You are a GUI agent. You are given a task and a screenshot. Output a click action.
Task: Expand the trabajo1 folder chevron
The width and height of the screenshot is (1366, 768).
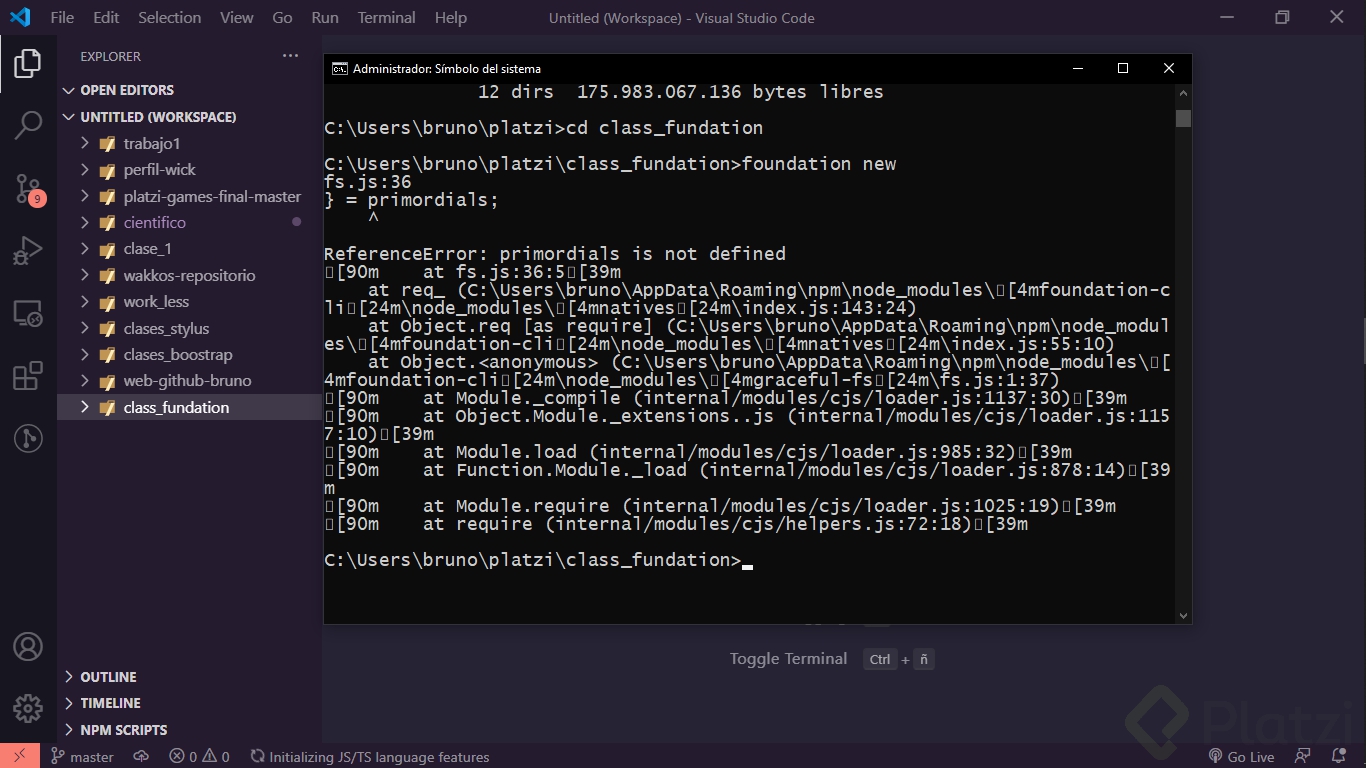[85, 143]
